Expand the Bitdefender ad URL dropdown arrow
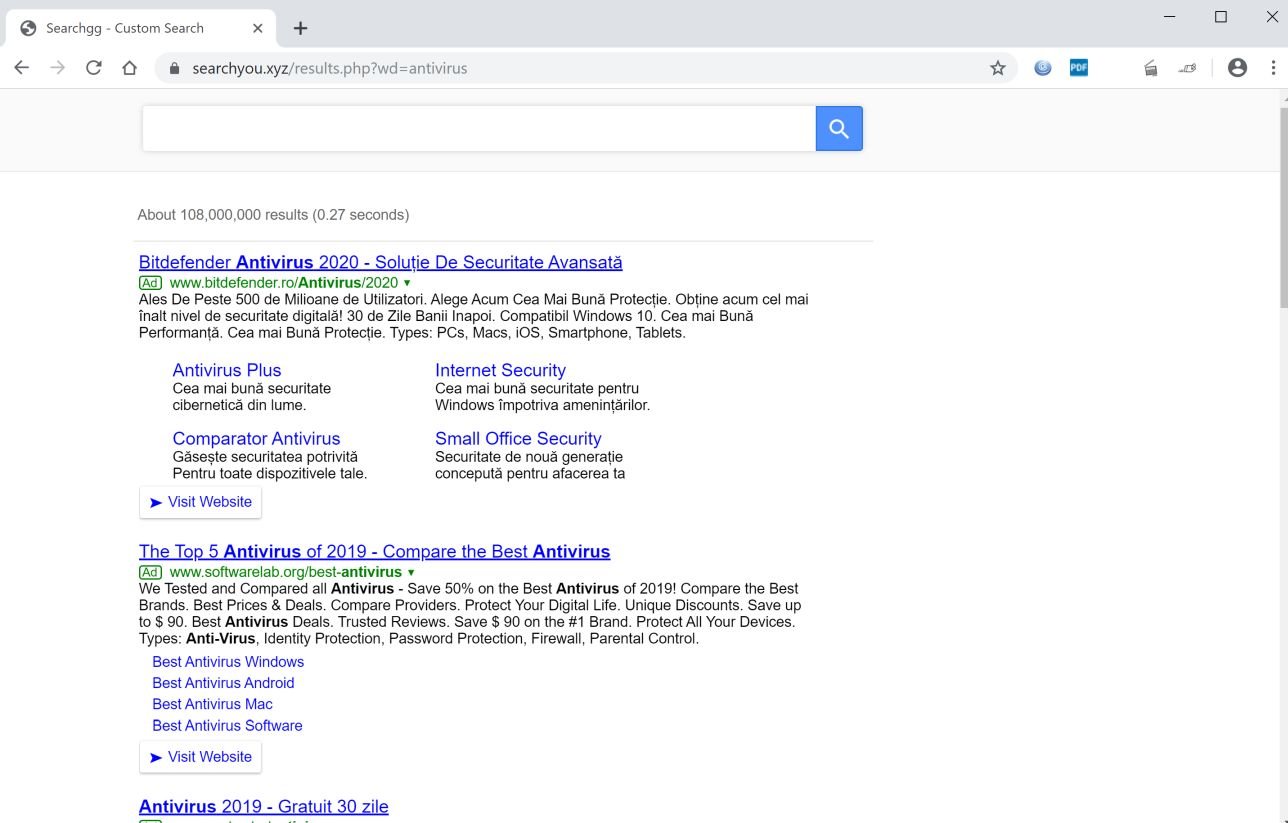Screen dimensions: 1288x823 click(407, 283)
